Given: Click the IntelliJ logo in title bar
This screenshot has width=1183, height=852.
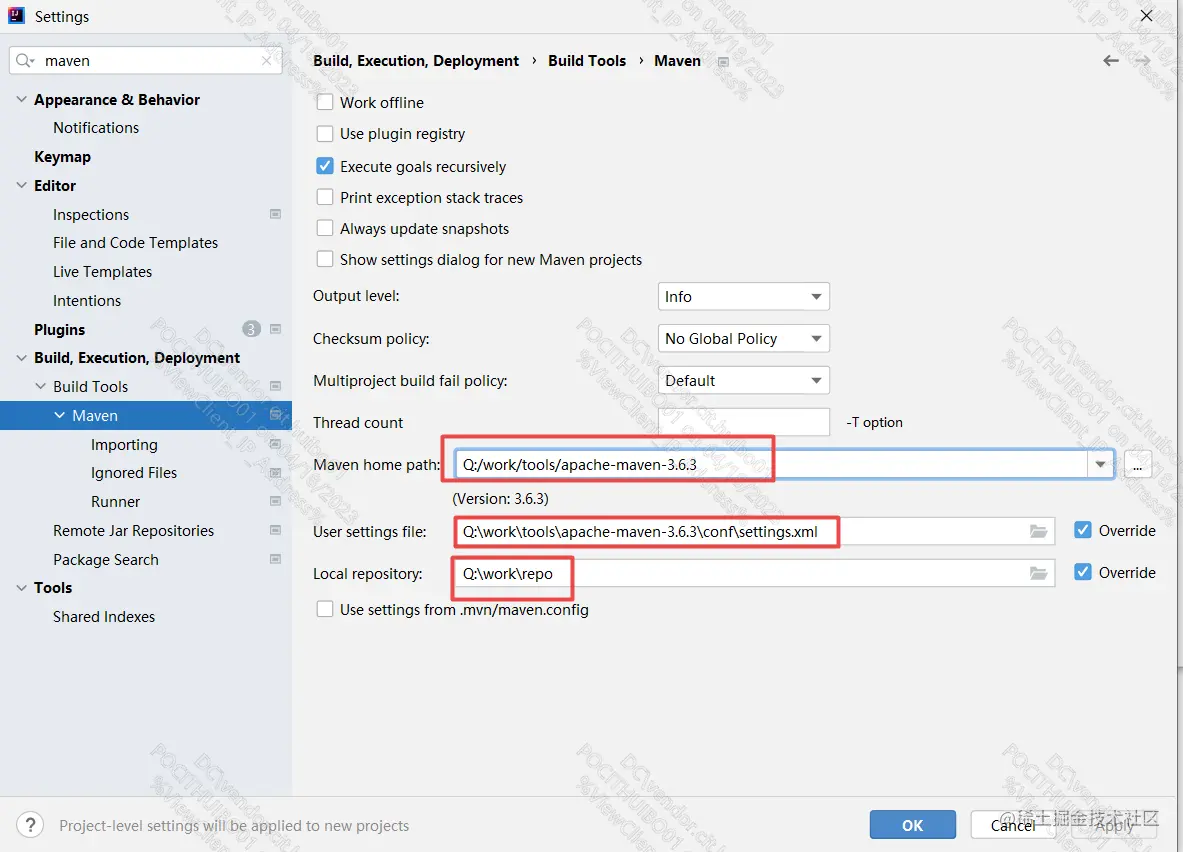Looking at the screenshot, I should click(x=17, y=16).
